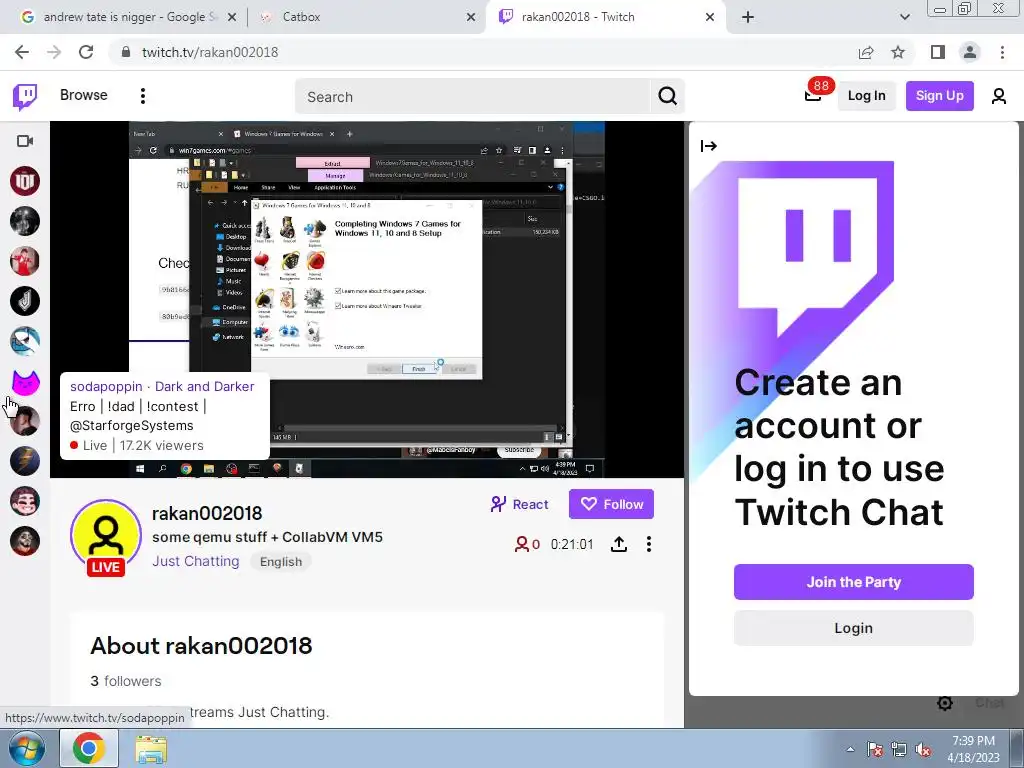
Task: Open Action Center flag icon in tray
Action: pyautogui.click(x=874, y=749)
